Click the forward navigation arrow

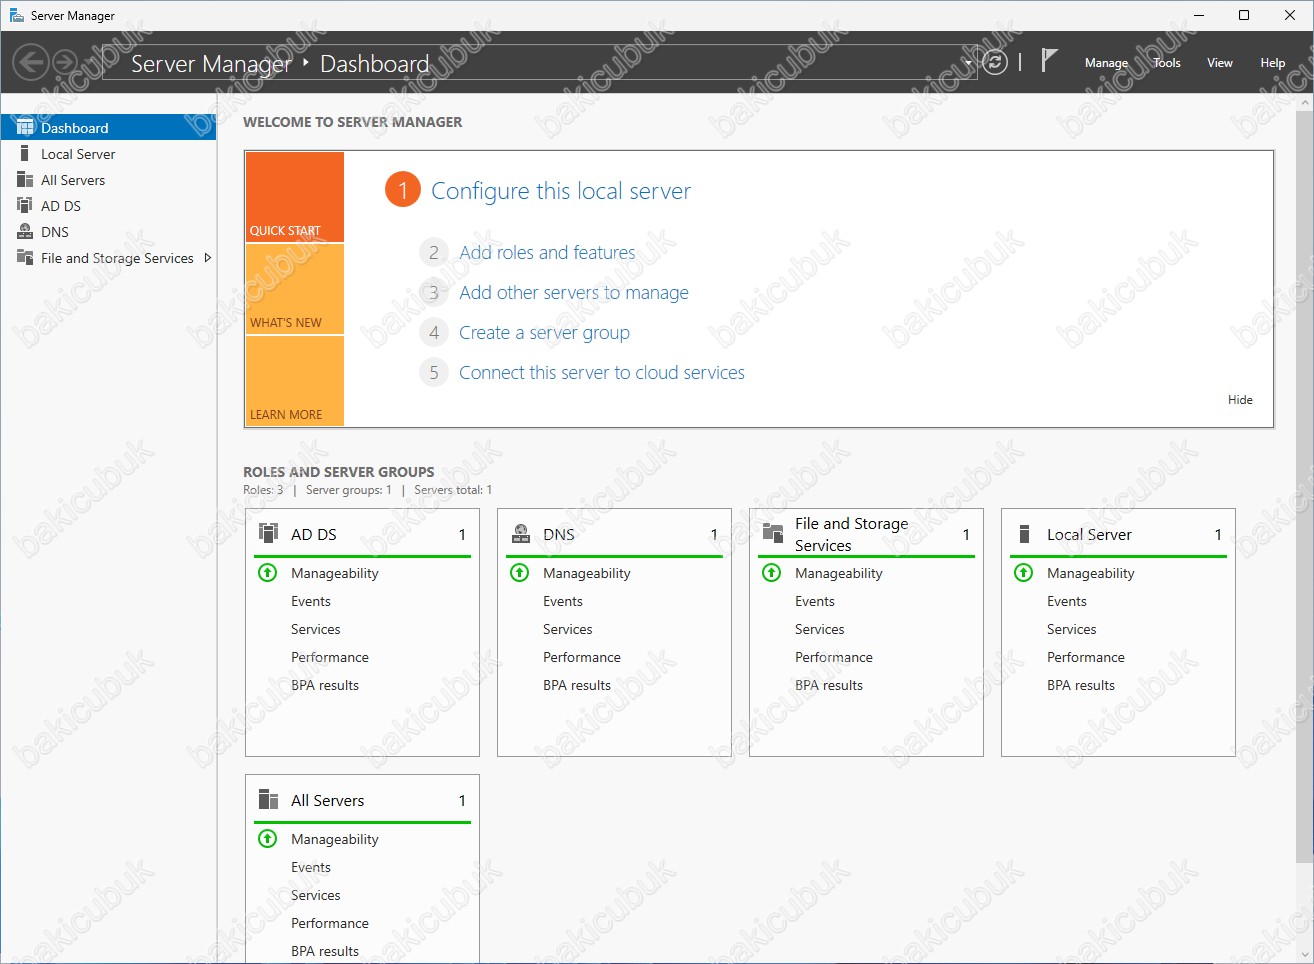coord(65,62)
